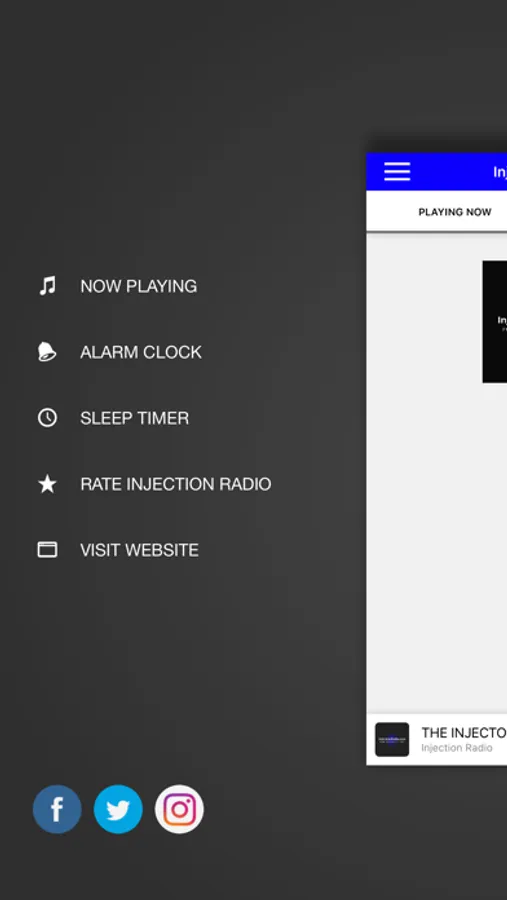507x900 pixels.
Task: Tap the large station artwork image
Action: coord(494,321)
